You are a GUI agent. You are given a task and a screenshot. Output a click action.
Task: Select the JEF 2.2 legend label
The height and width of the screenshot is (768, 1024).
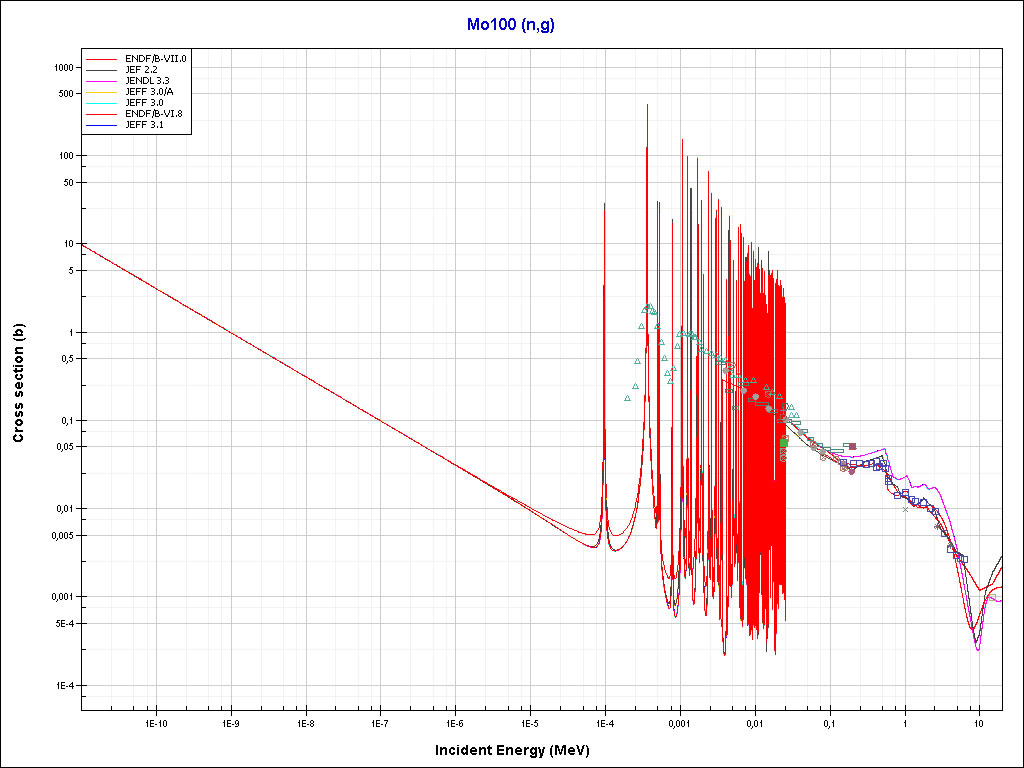pos(141,70)
